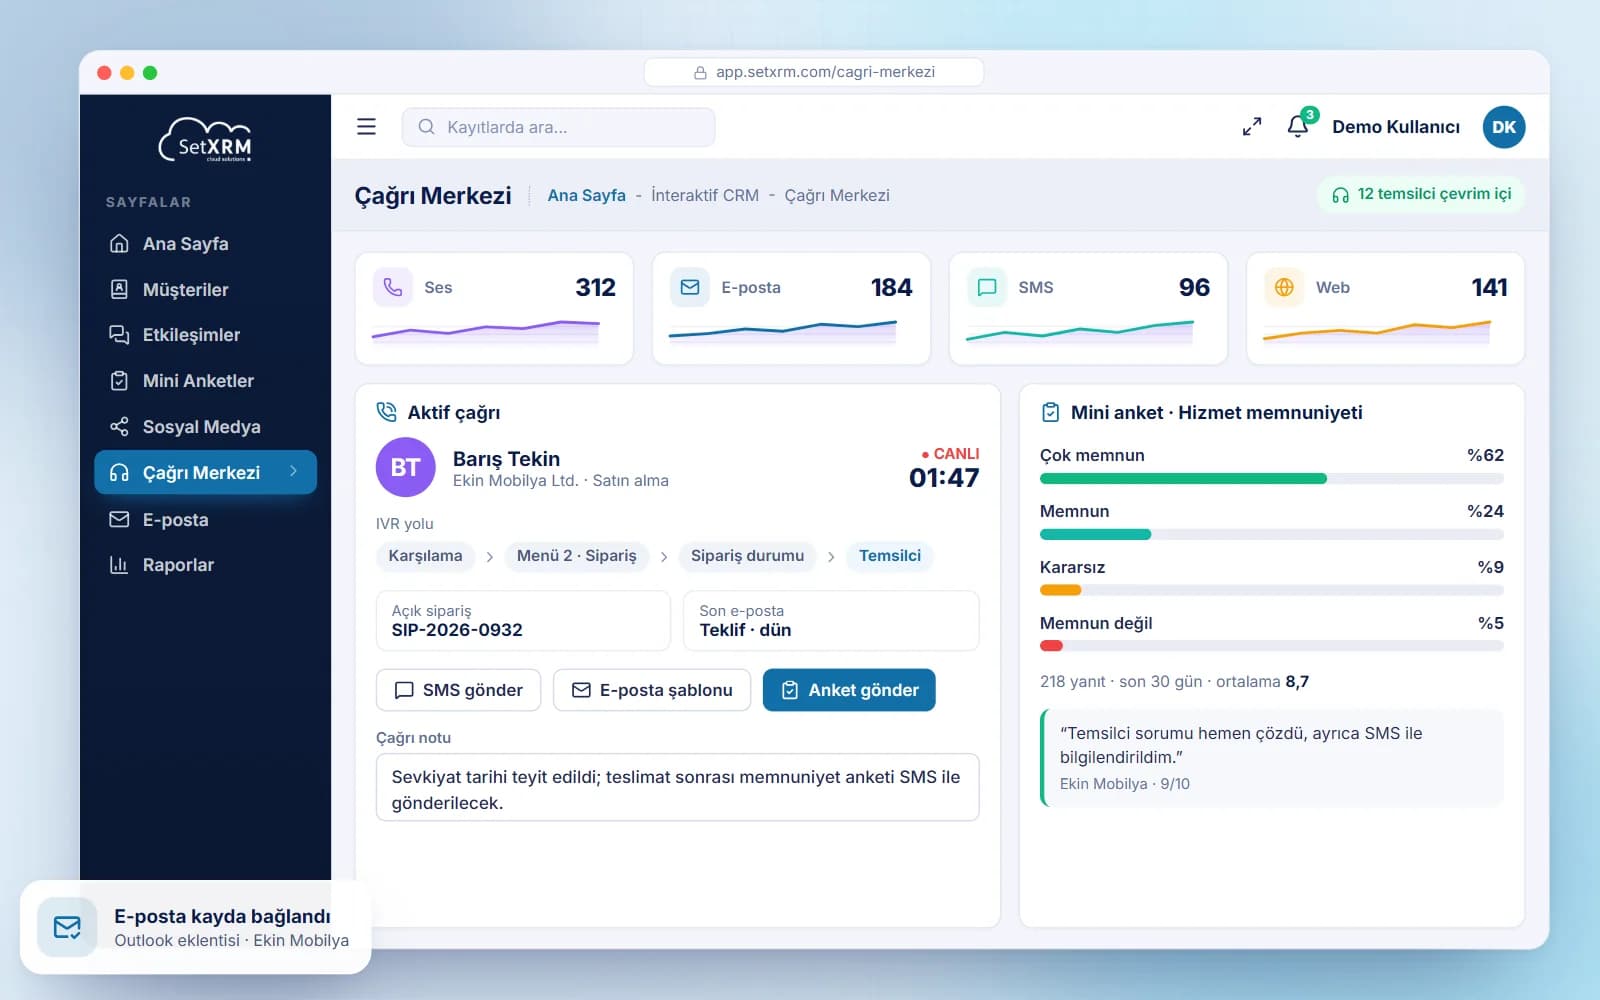The image size is (1600, 1000).
Task: Click the toast envelope icon
Action: (67, 927)
